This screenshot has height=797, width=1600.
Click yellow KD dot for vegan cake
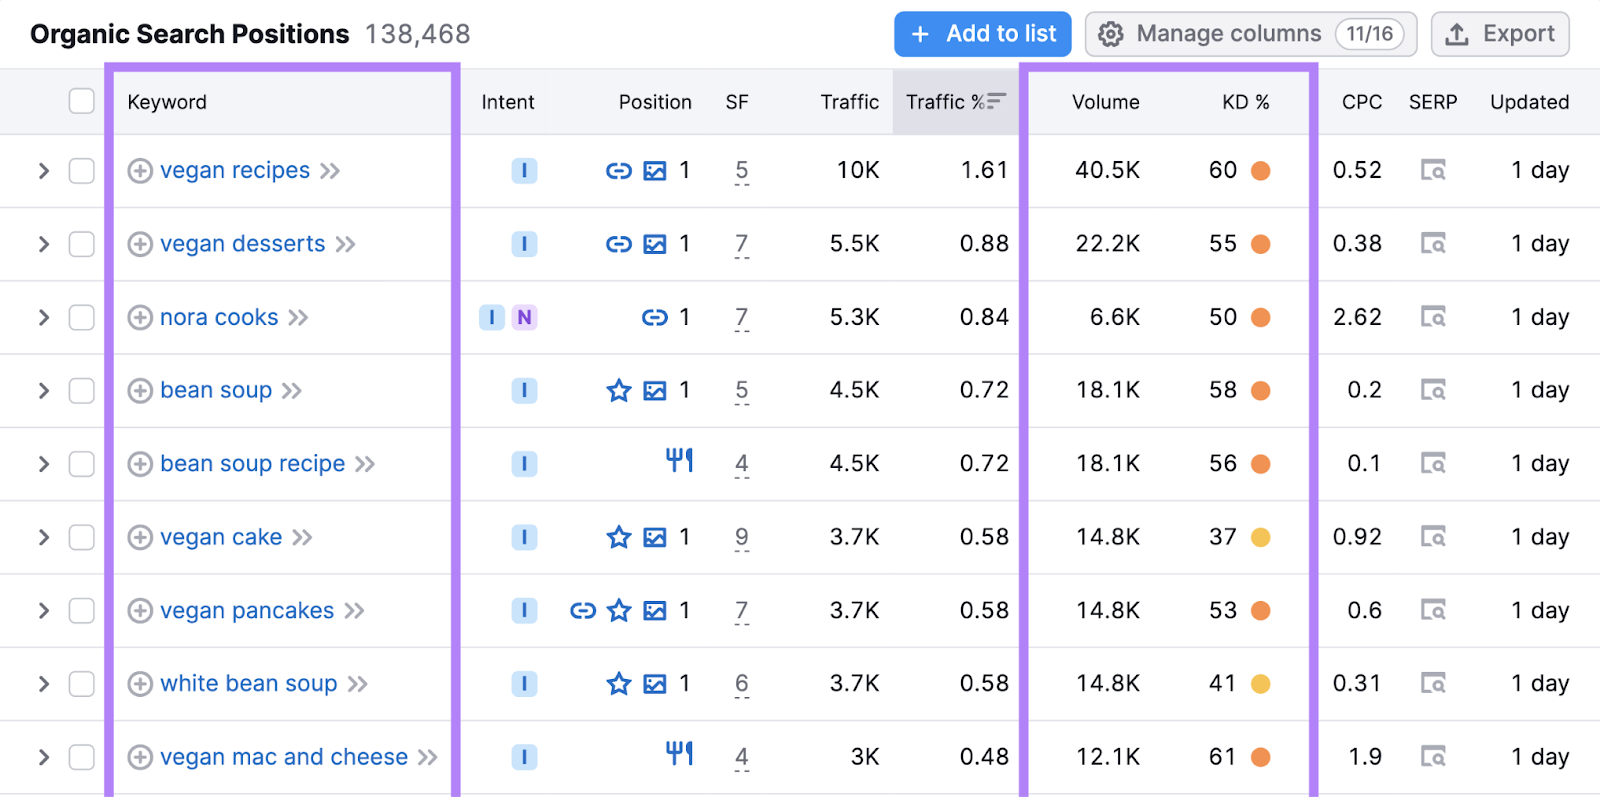coord(1261,538)
